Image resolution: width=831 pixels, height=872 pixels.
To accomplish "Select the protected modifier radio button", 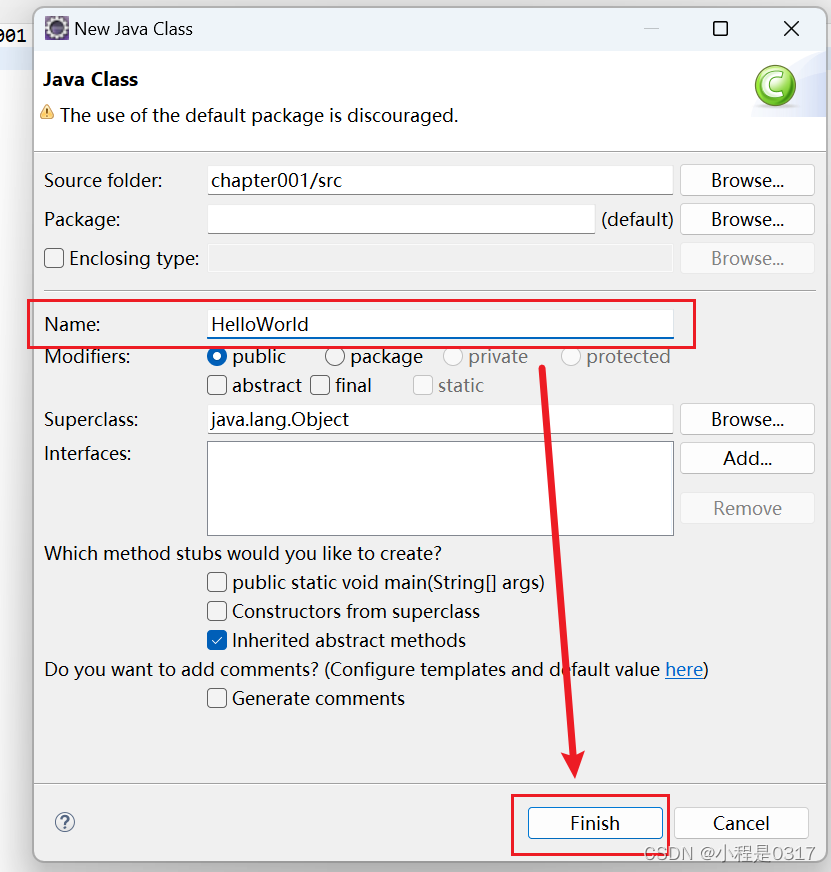I will pos(571,356).
